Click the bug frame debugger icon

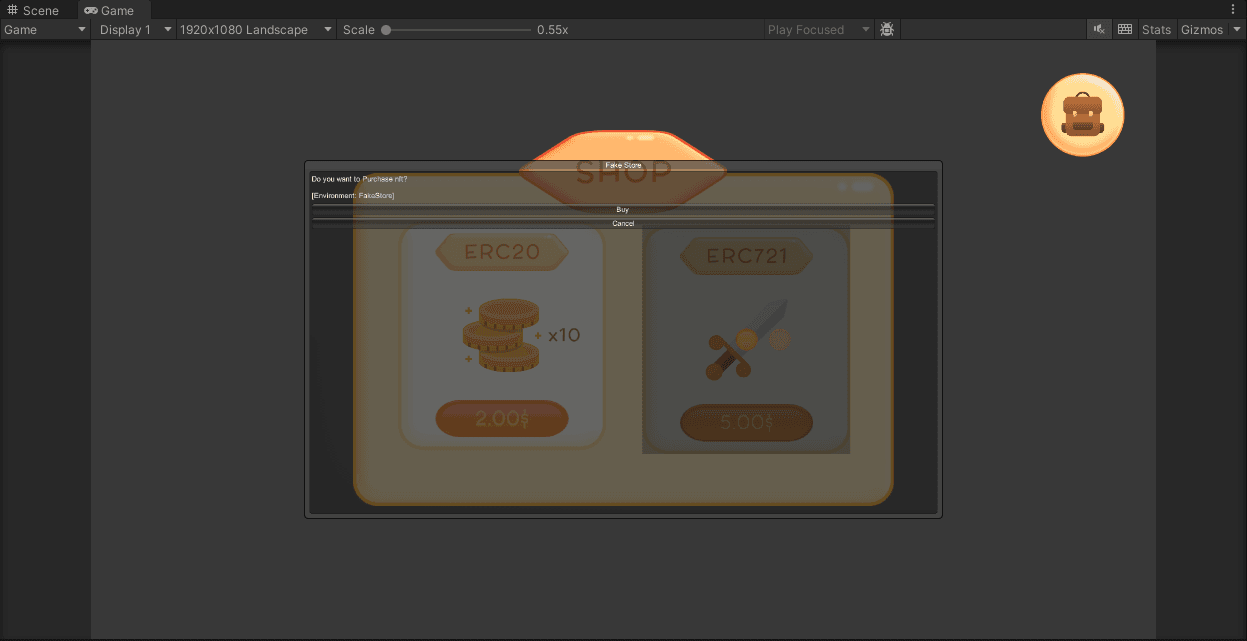[x=887, y=30]
